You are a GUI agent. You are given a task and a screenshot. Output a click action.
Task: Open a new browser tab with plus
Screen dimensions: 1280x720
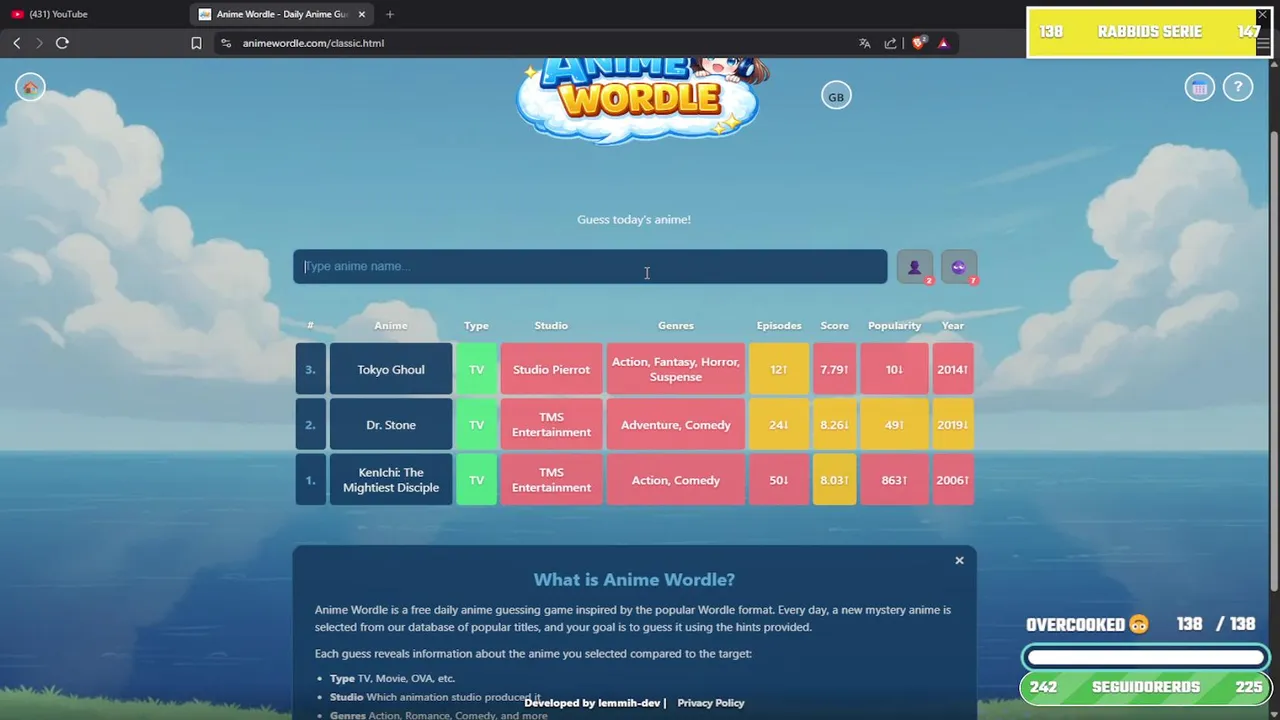pyautogui.click(x=390, y=14)
